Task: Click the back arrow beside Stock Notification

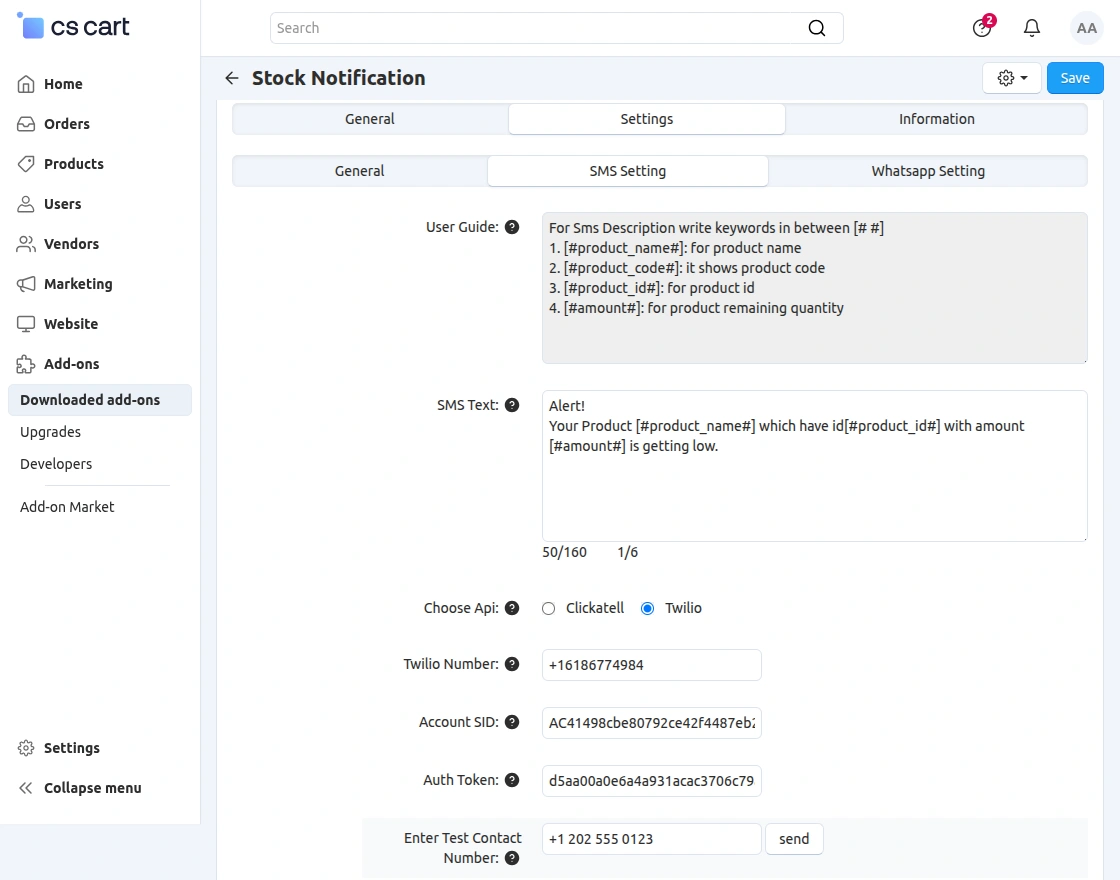Action: pos(232,78)
